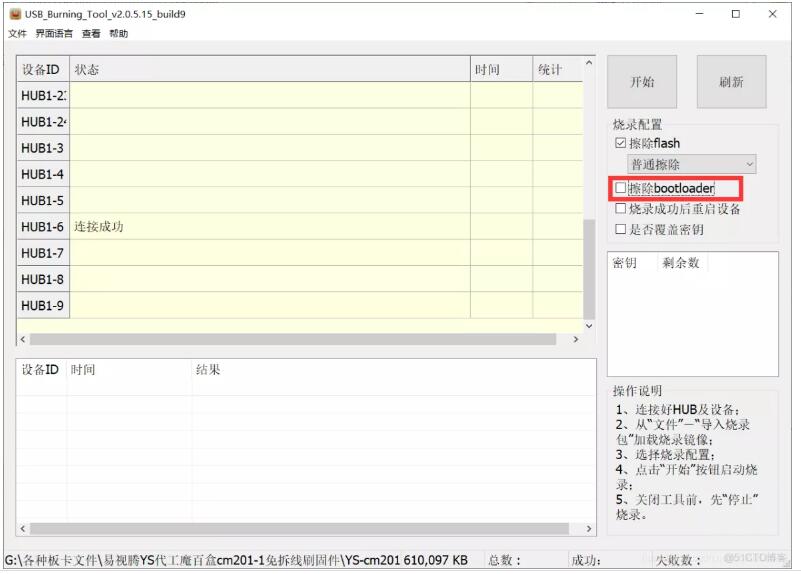This screenshot has height=574, width=801.
Task: Click the 状态 column header
Action: coord(270,70)
